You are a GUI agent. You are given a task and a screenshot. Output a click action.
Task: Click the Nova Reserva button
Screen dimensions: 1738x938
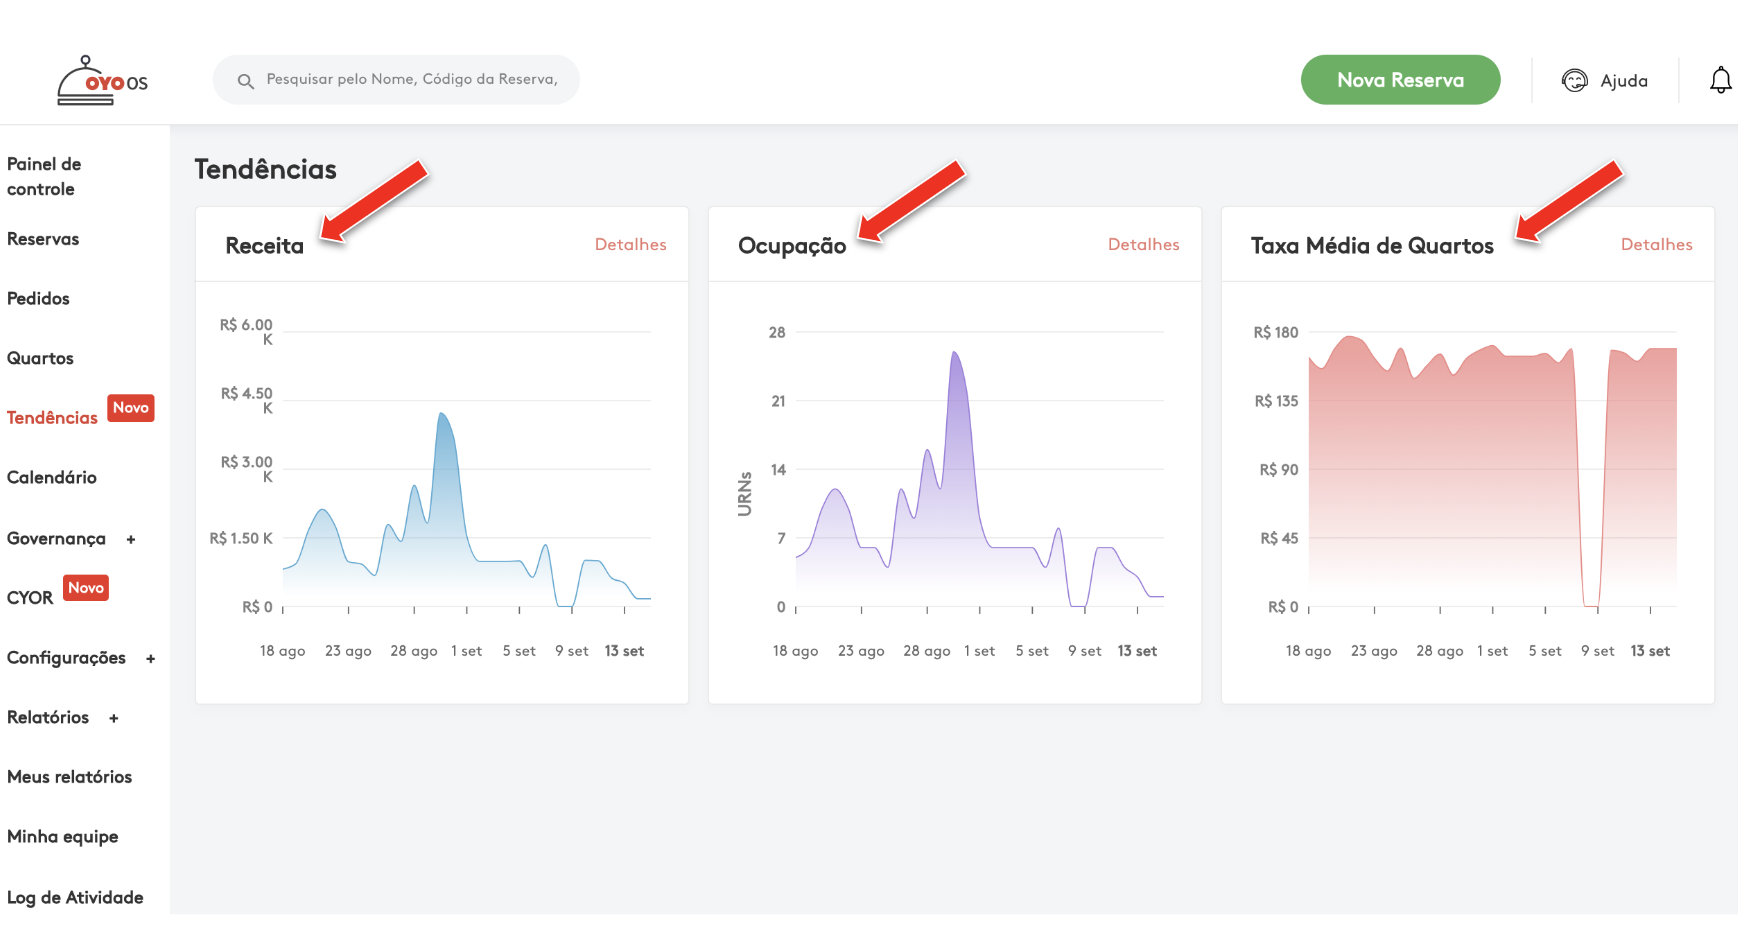(x=1400, y=80)
